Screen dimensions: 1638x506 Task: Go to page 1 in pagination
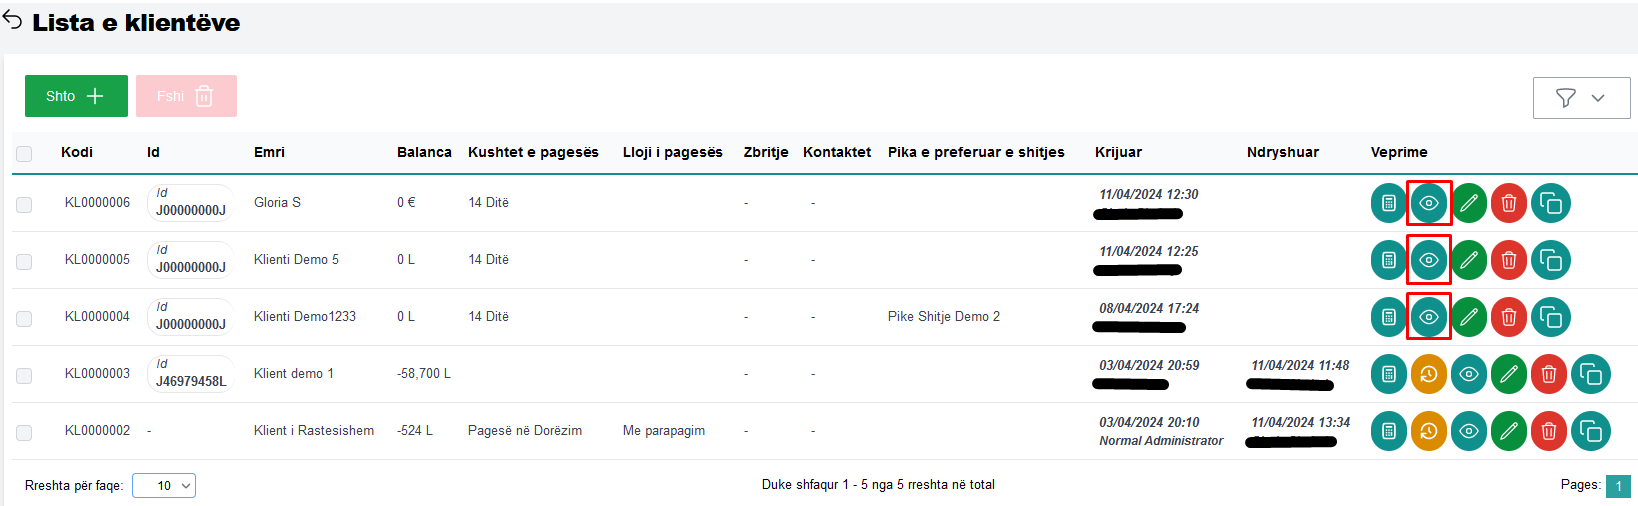click(1617, 485)
